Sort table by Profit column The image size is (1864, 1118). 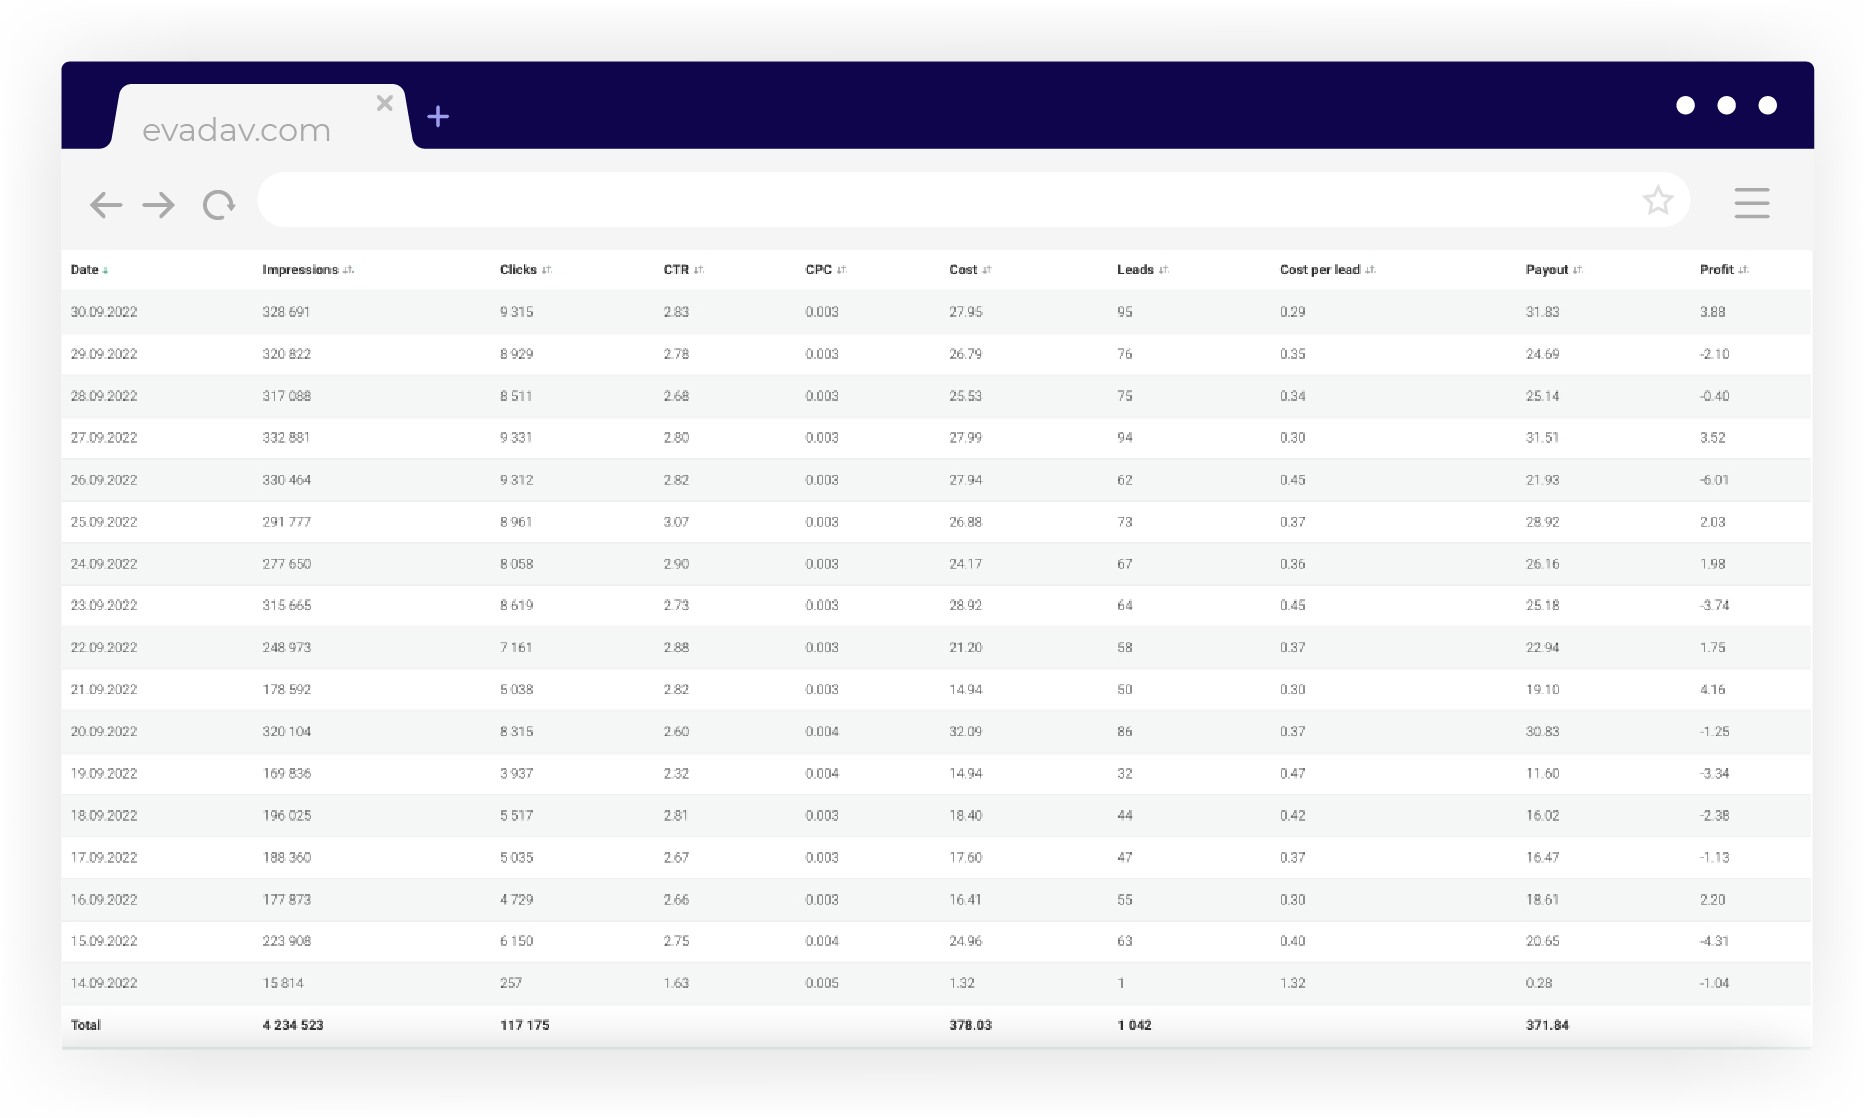point(1717,270)
